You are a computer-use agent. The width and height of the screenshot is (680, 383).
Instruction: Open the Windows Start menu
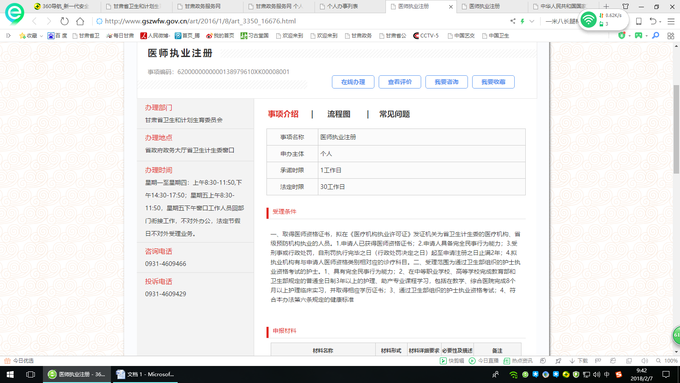(x=10, y=374)
